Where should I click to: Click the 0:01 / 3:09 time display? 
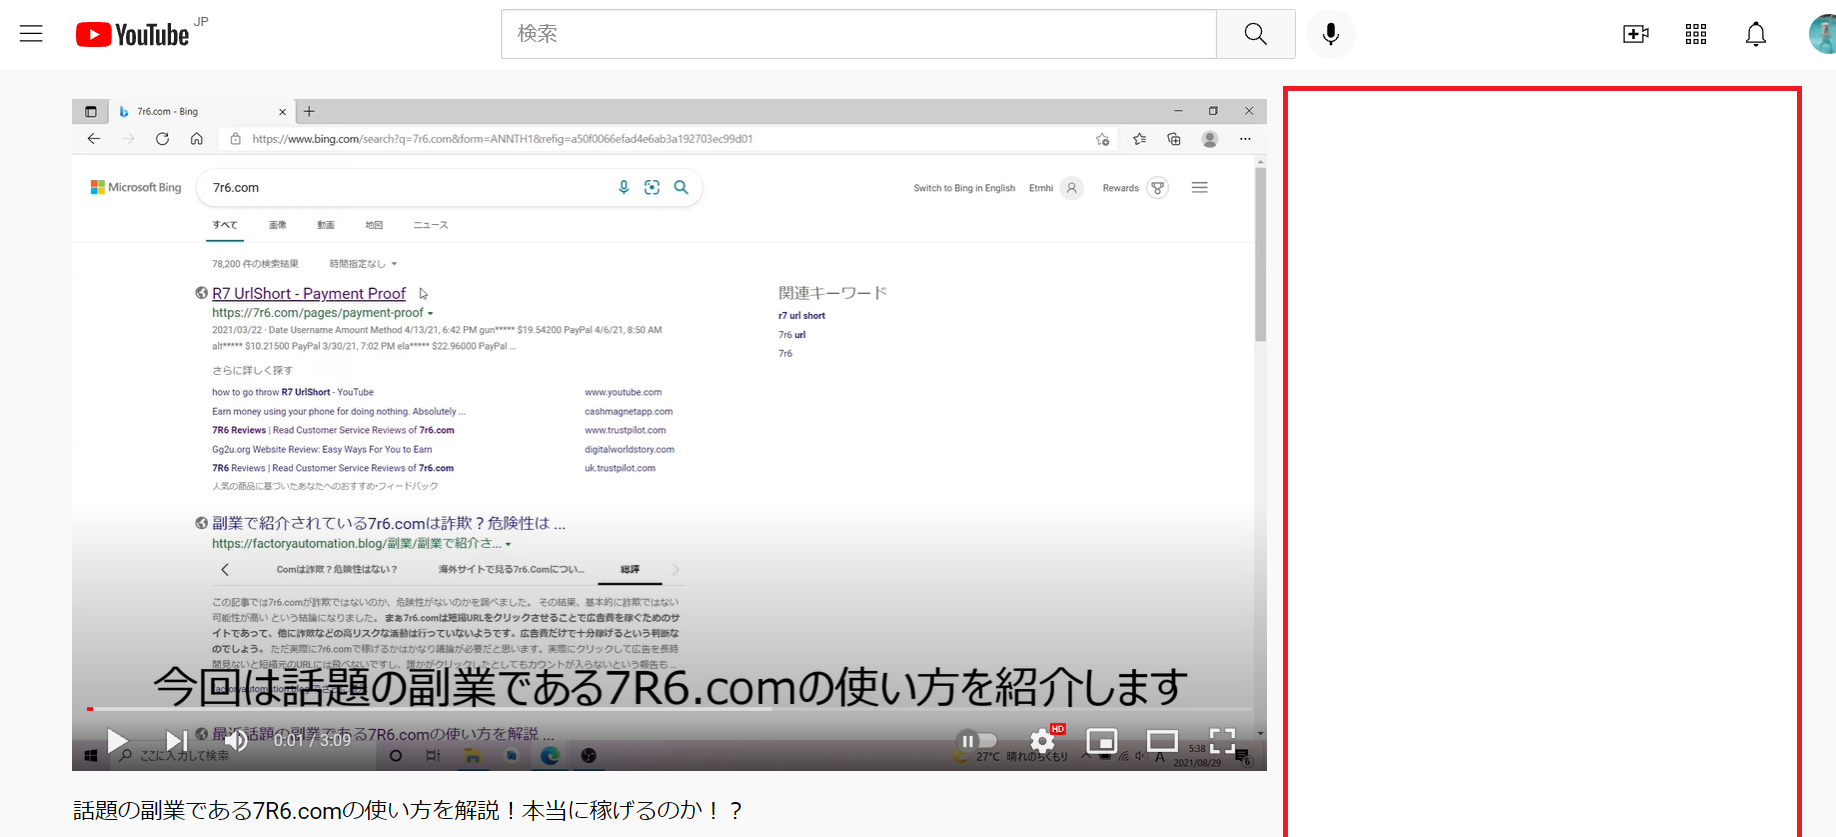312,740
